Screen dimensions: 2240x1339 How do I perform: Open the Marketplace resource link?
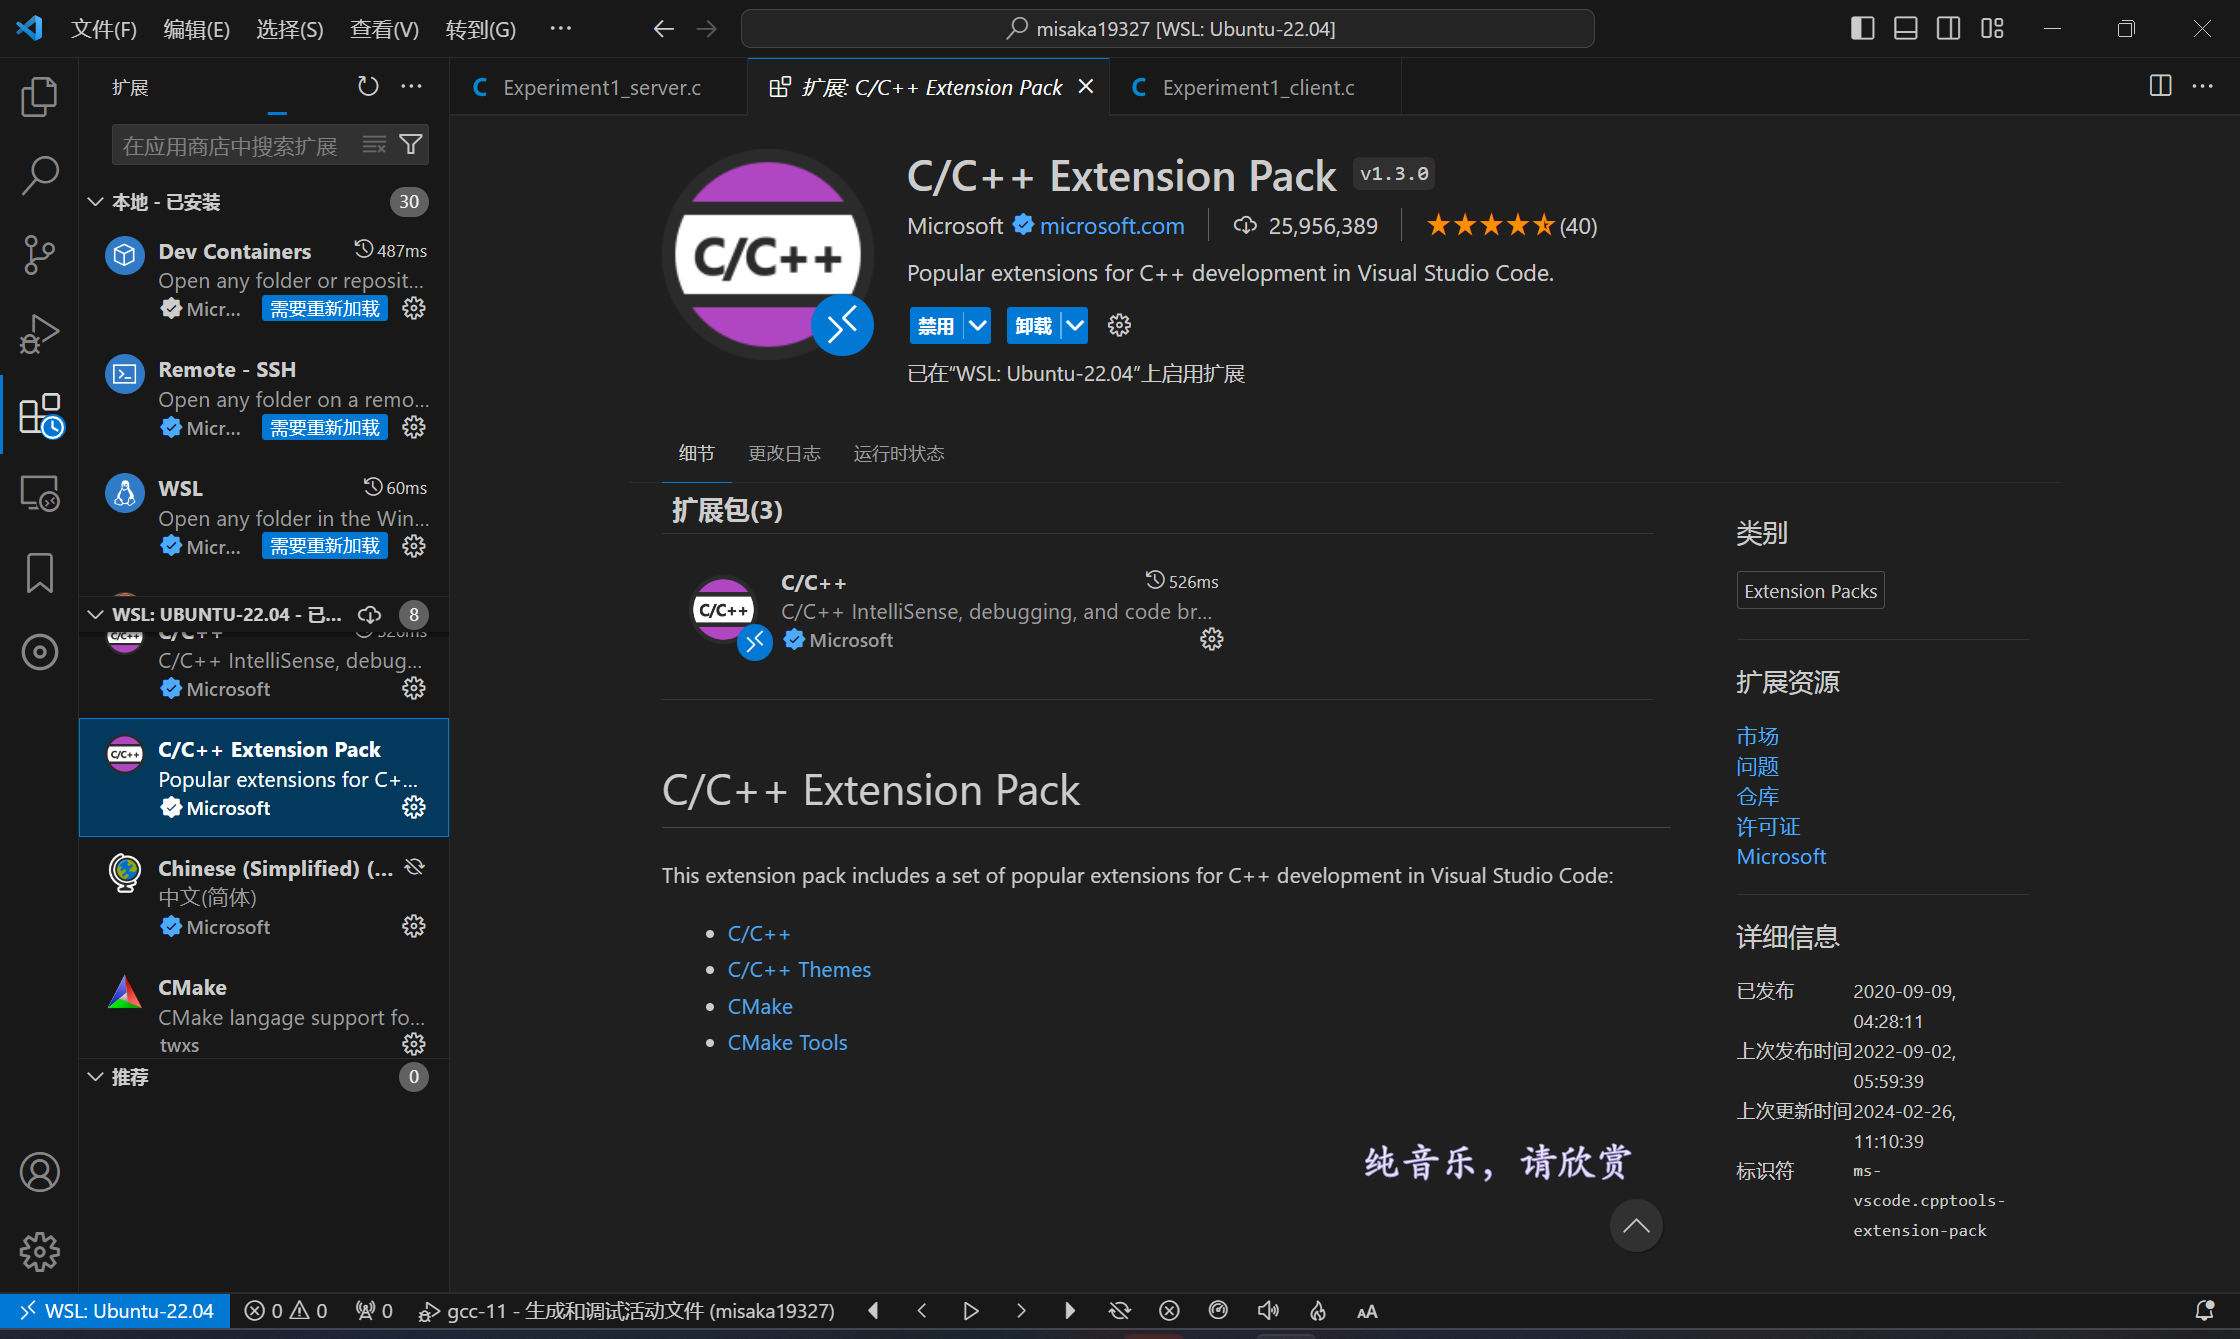[x=1757, y=736]
